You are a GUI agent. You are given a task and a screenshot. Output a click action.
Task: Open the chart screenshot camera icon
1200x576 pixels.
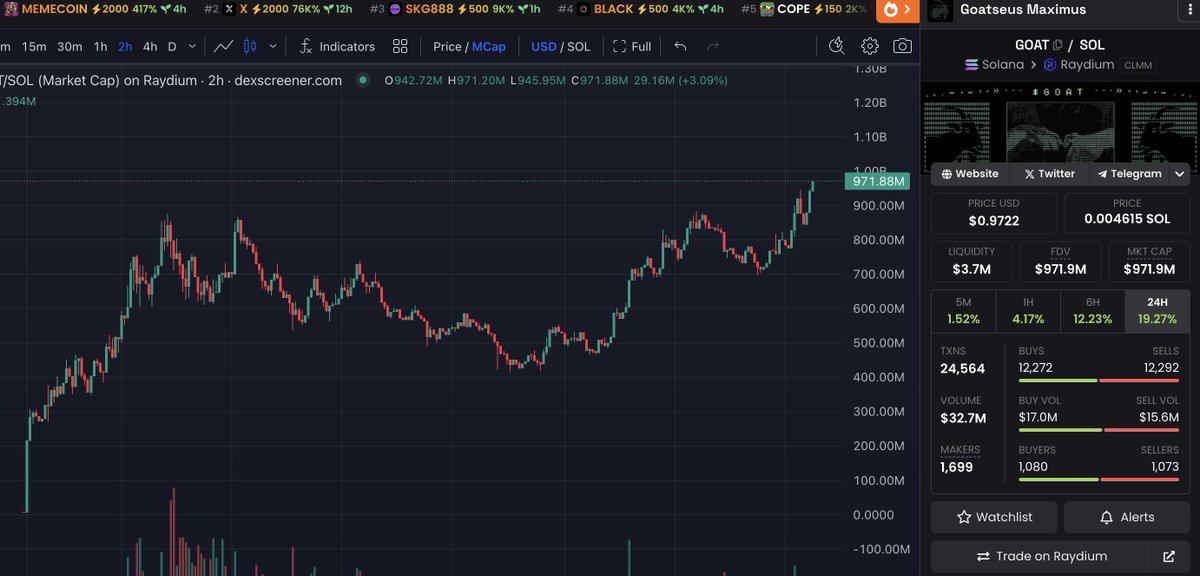pyautogui.click(x=902, y=46)
